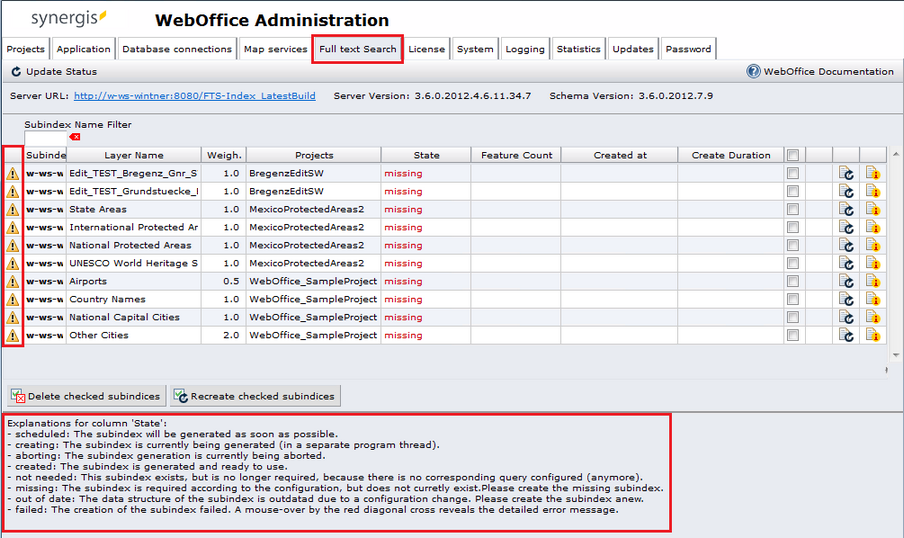904x538 pixels.
Task: Click recreate icon for Airports row
Action: [x=846, y=281]
